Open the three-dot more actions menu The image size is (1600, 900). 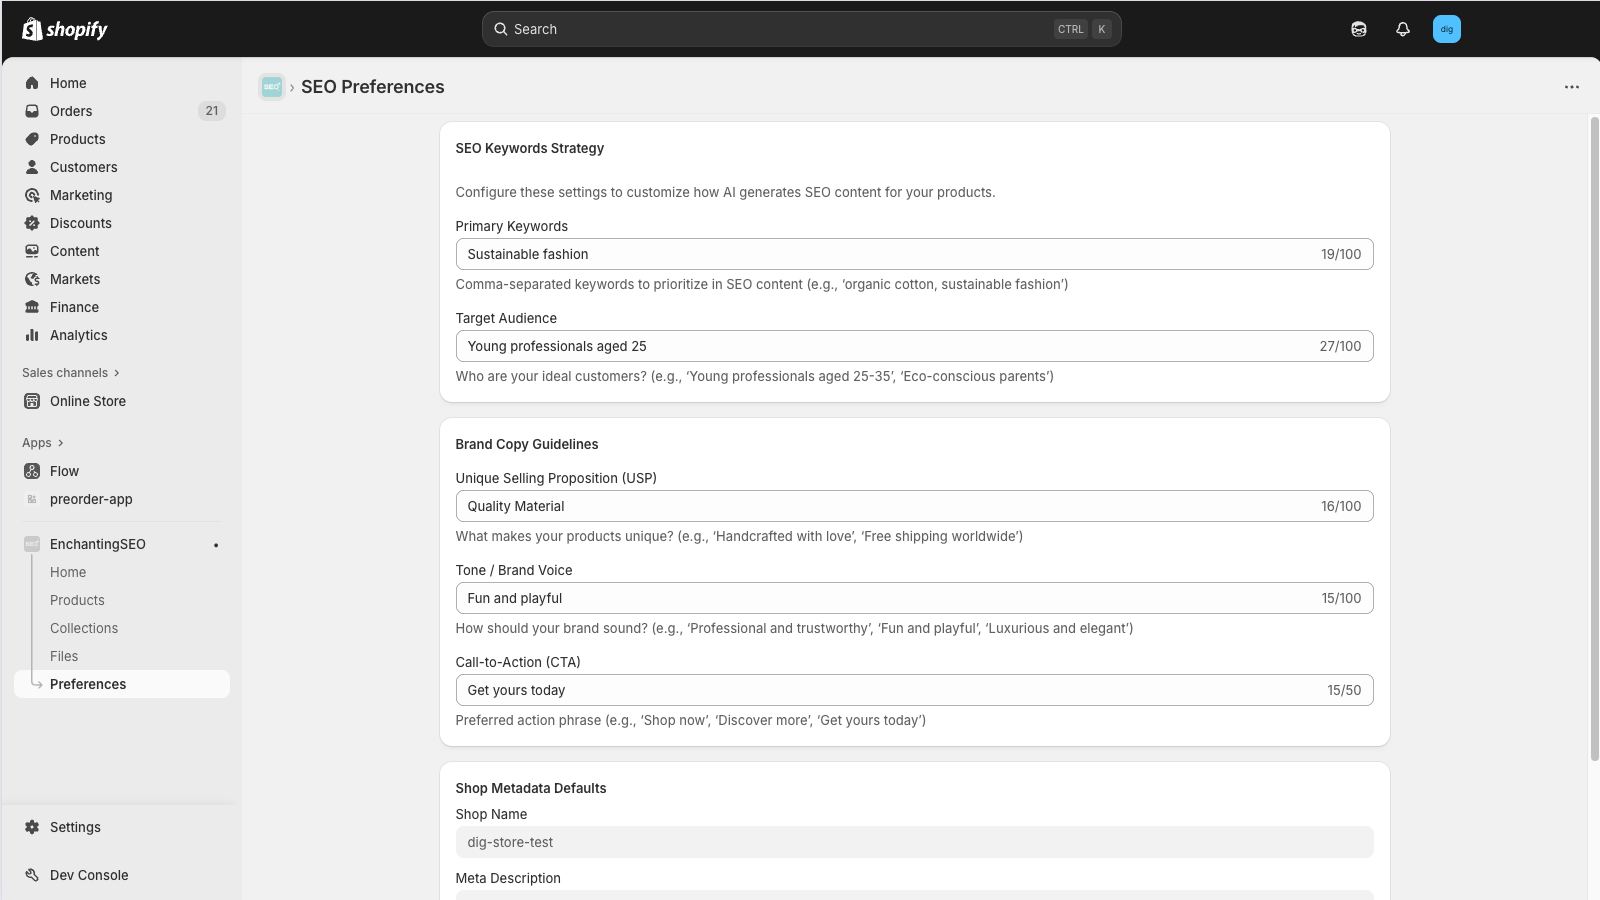pos(1571,87)
